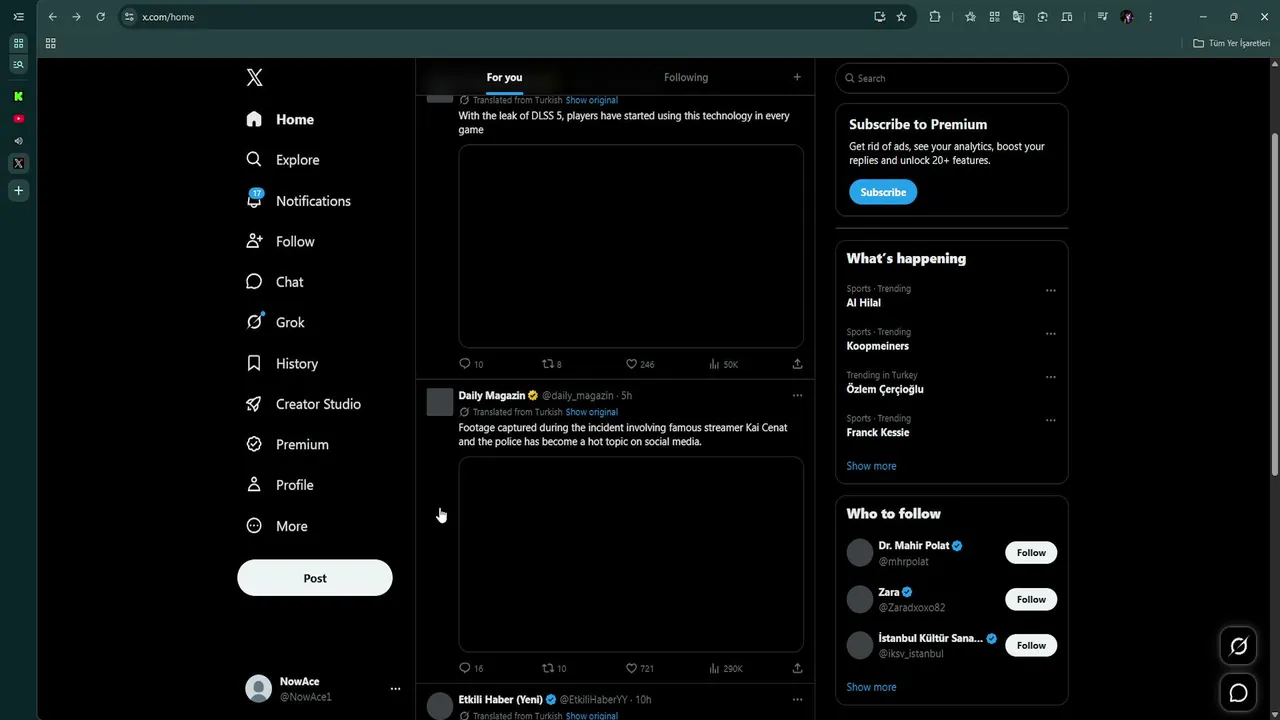1280x720 pixels.
Task: Add a new timeline tab with plus
Action: [x=797, y=77]
